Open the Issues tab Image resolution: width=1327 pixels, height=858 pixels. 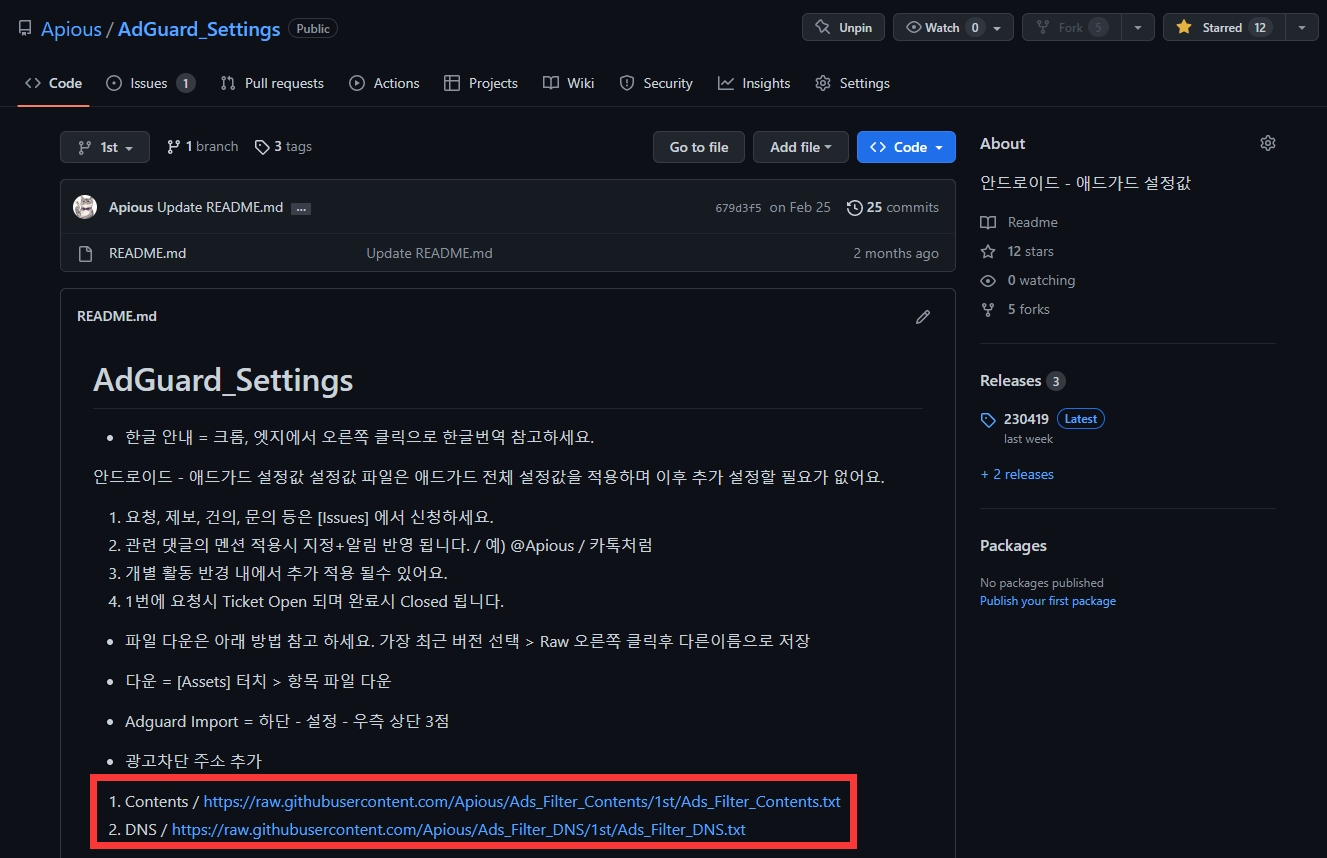(x=150, y=83)
